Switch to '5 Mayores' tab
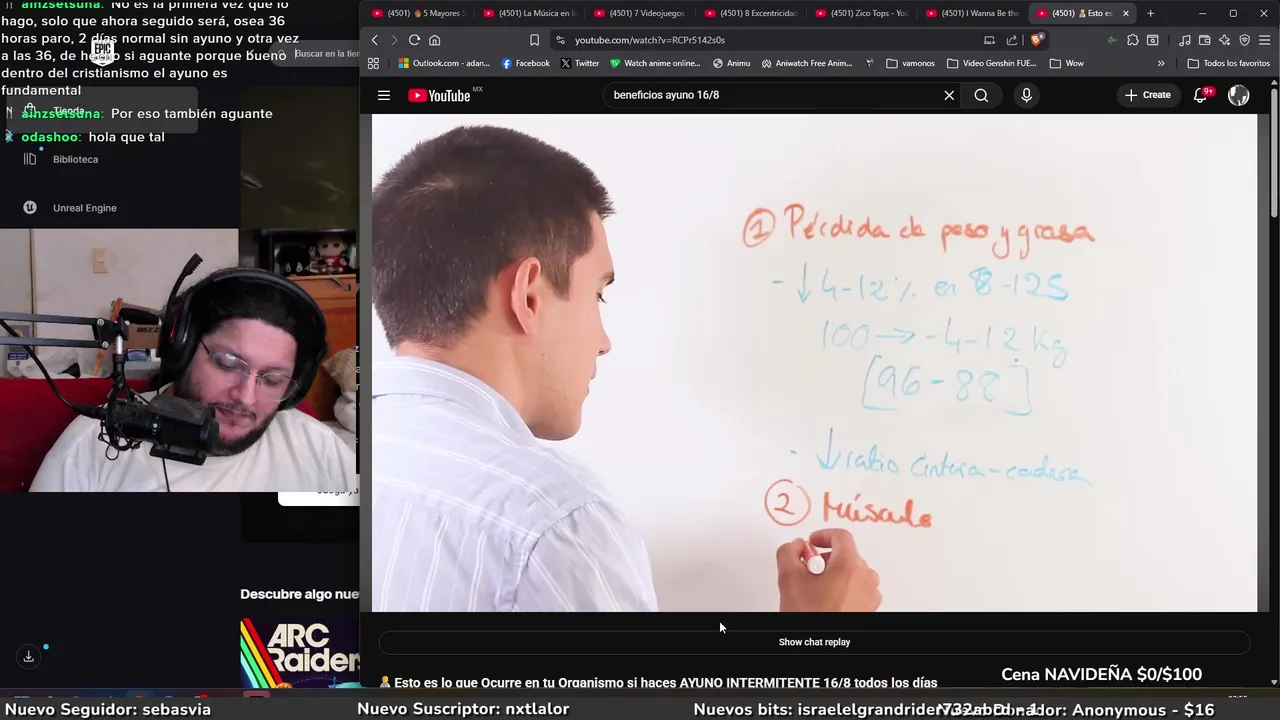Screen dimensions: 1280x720 pyautogui.click(x=420, y=13)
